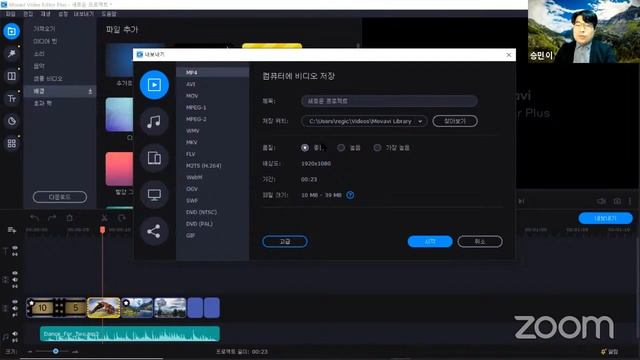The image size is (640, 360).
Task: Select Save for devices icon
Action: [x=154, y=158]
